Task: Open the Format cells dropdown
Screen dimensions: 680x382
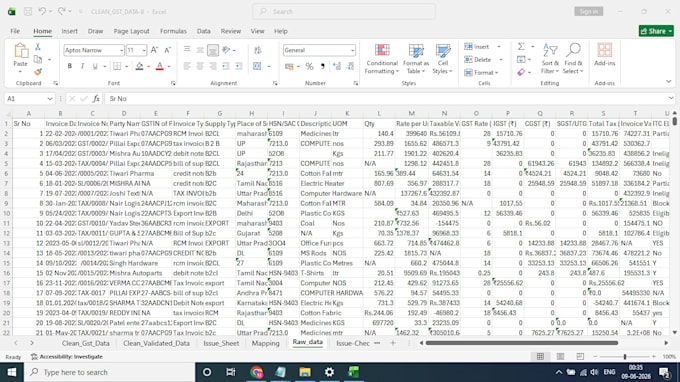Action: click(x=481, y=72)
